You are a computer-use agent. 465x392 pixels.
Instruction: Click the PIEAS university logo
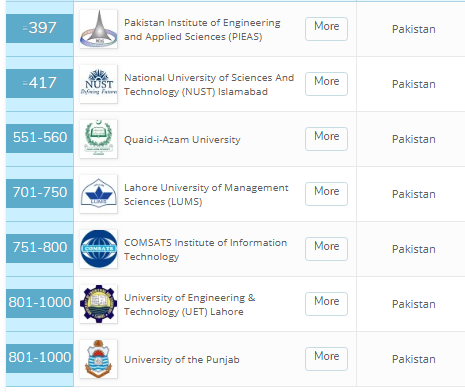99,29
